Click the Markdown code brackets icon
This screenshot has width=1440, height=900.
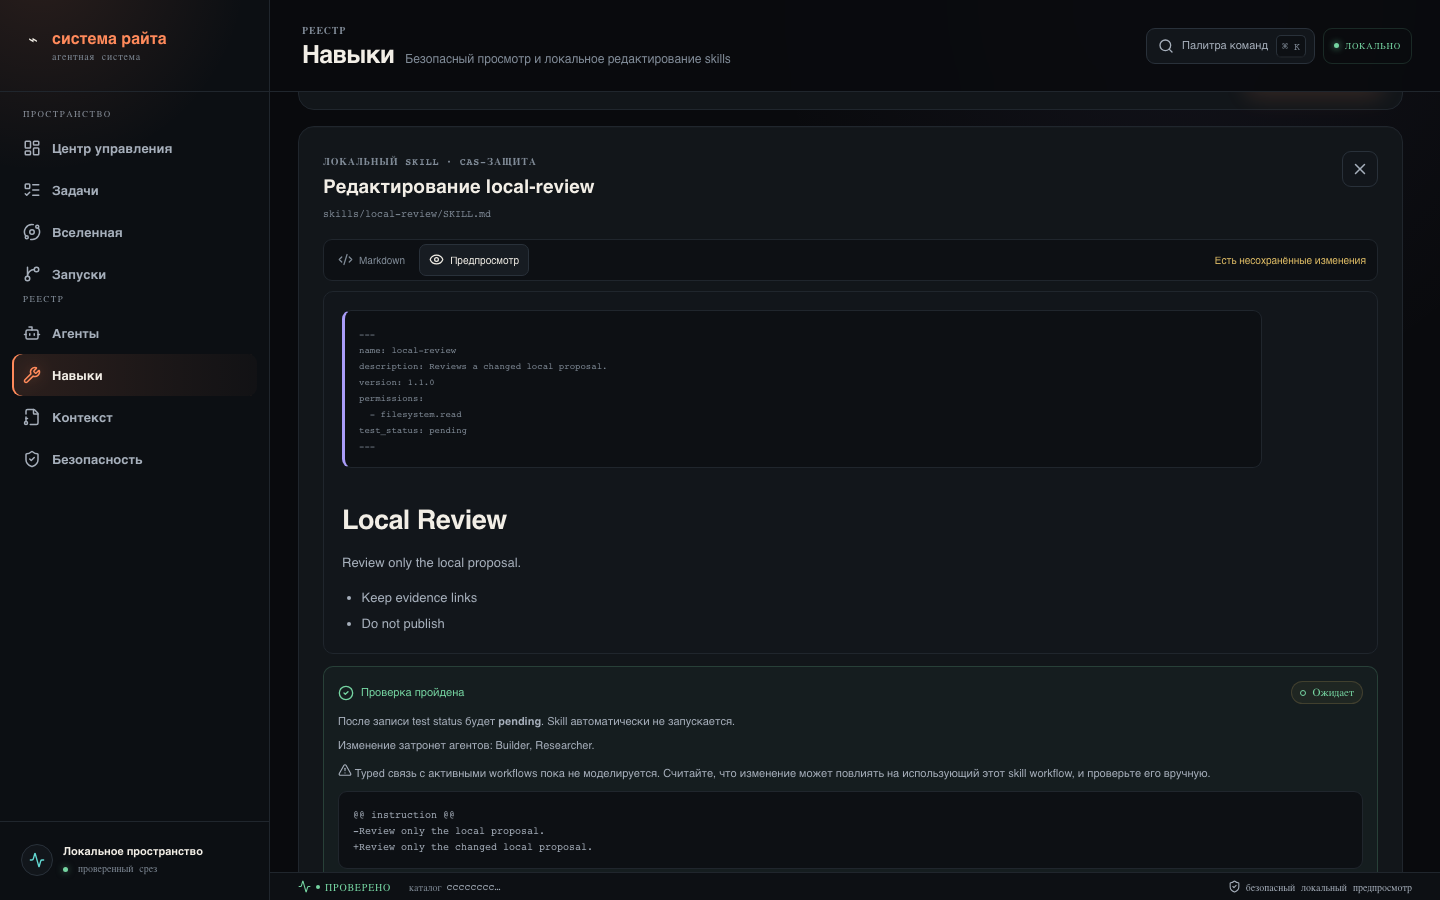click(x=345, y=260)
